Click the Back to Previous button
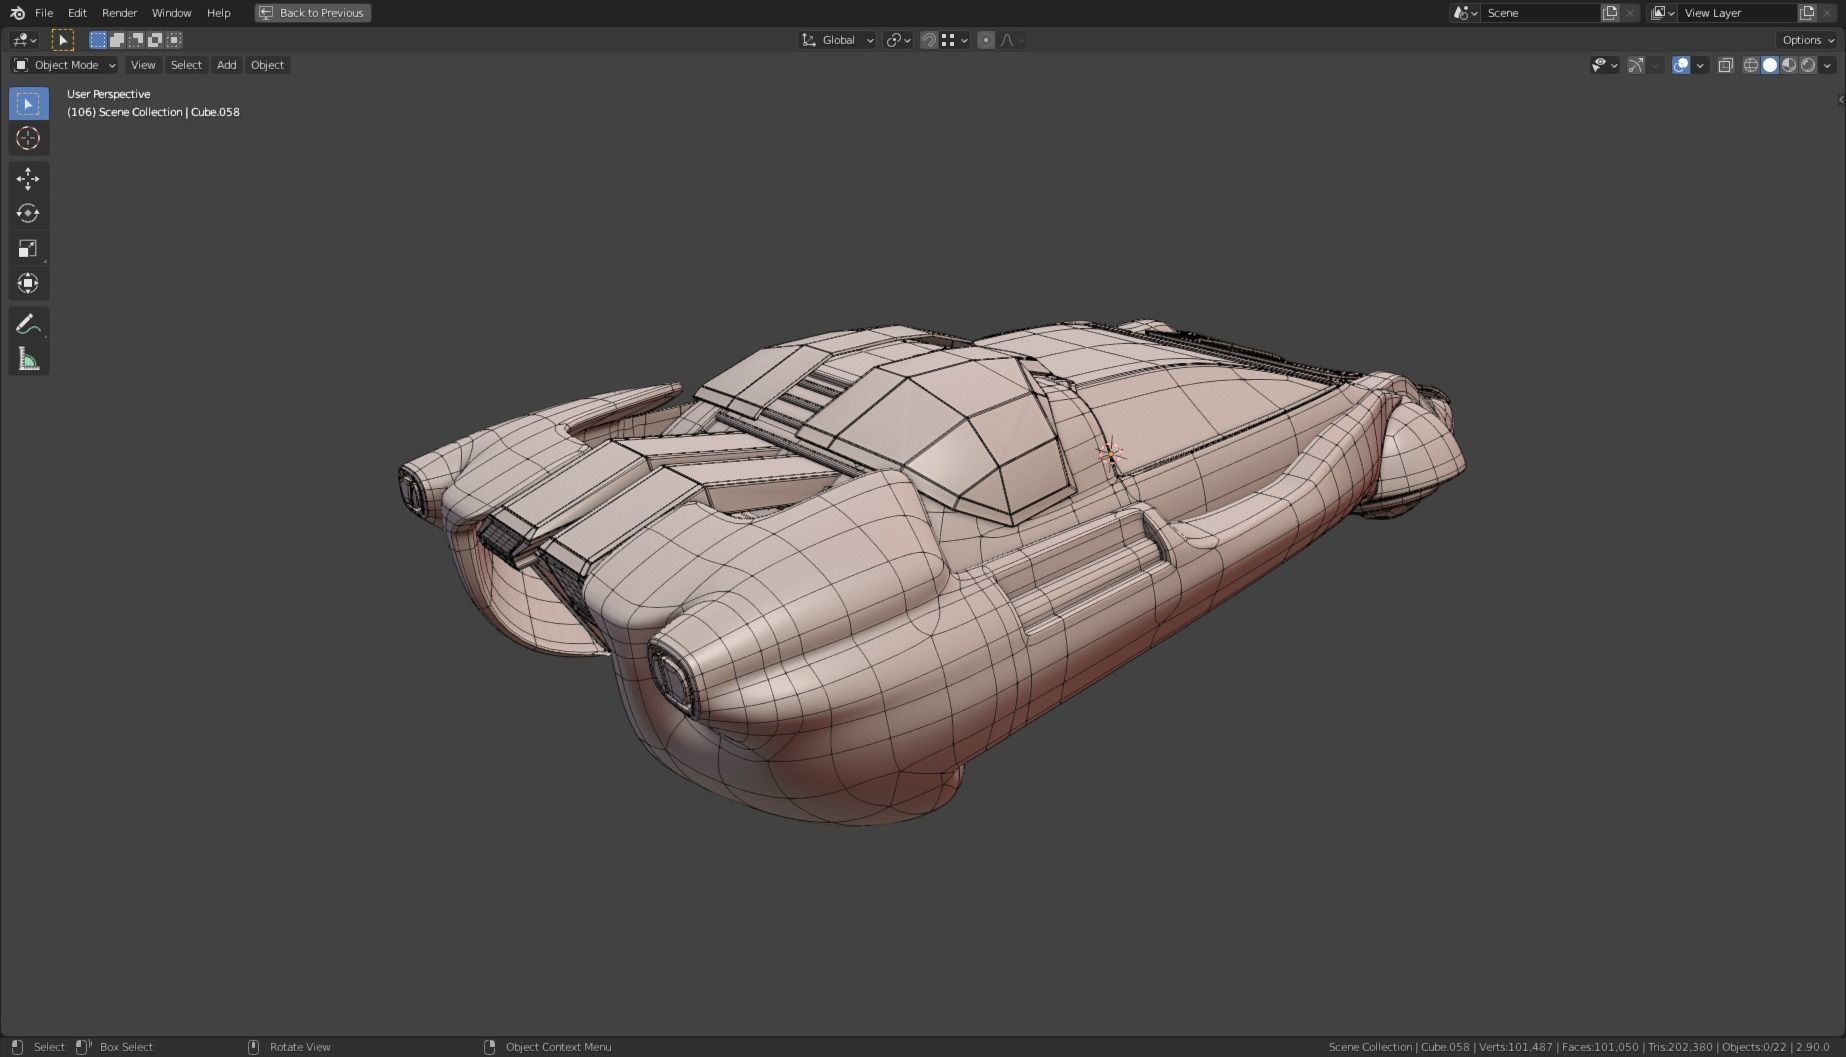The width and height of the screenshot is (1846, 1057). click(312, 13)
